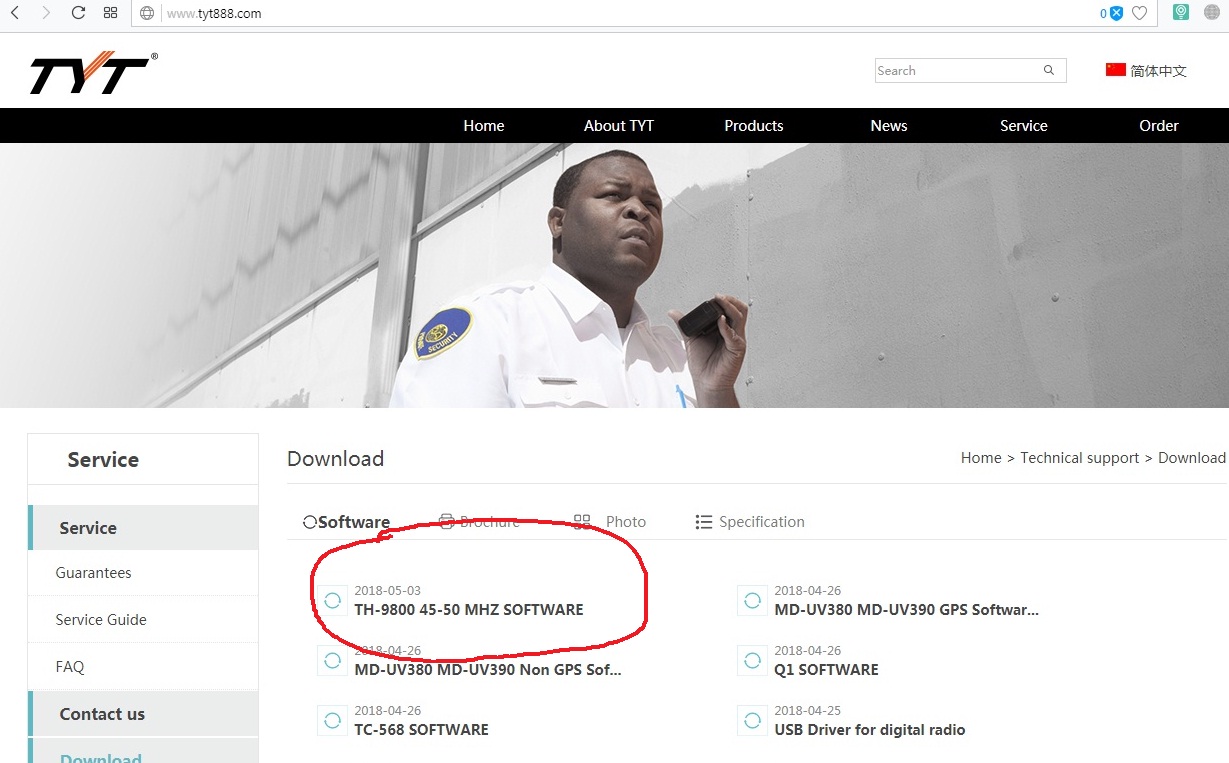1229x763 pixels.
Task: Switch to the Software tab
Action: click(346, 522)
